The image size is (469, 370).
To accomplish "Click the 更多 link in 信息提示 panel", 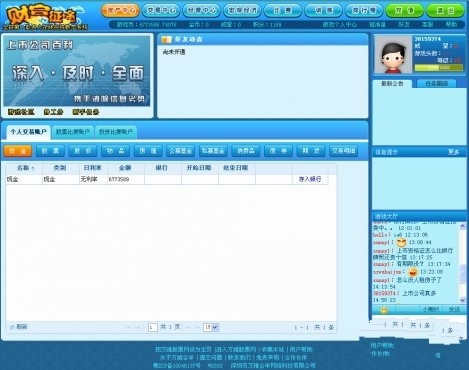I will [x=453, y=152].
